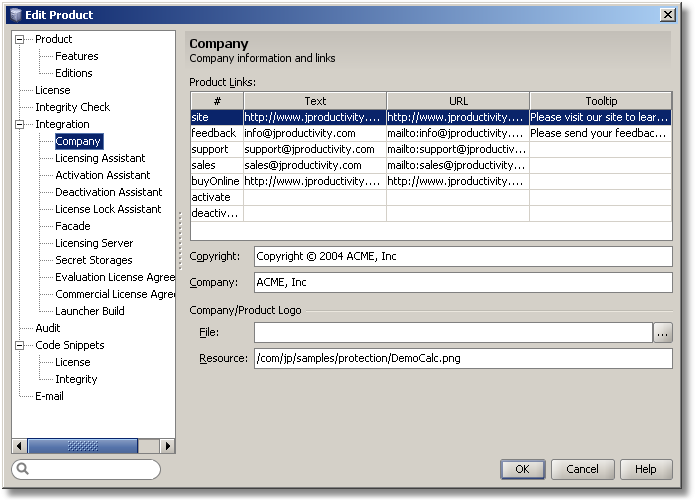696x503 pixels.
Task: Open the Integrity Check tree item
Action: pos(72,107)
